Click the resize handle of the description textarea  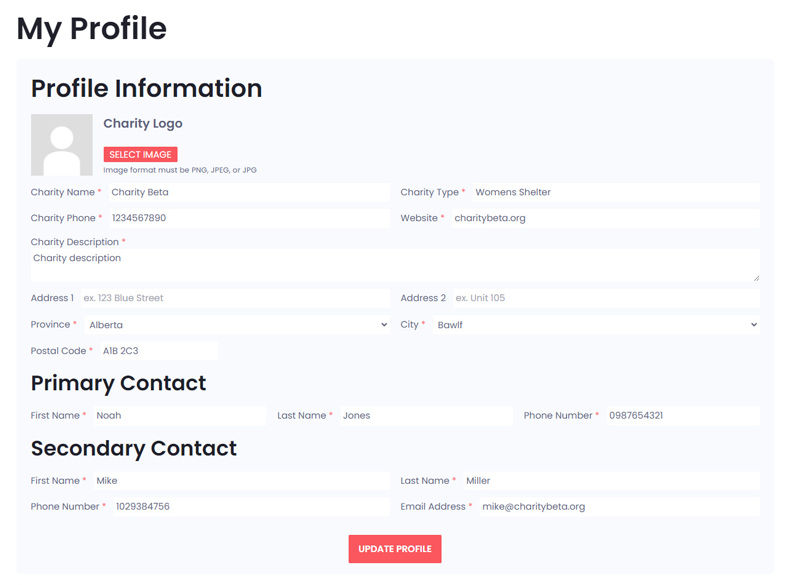756,278
